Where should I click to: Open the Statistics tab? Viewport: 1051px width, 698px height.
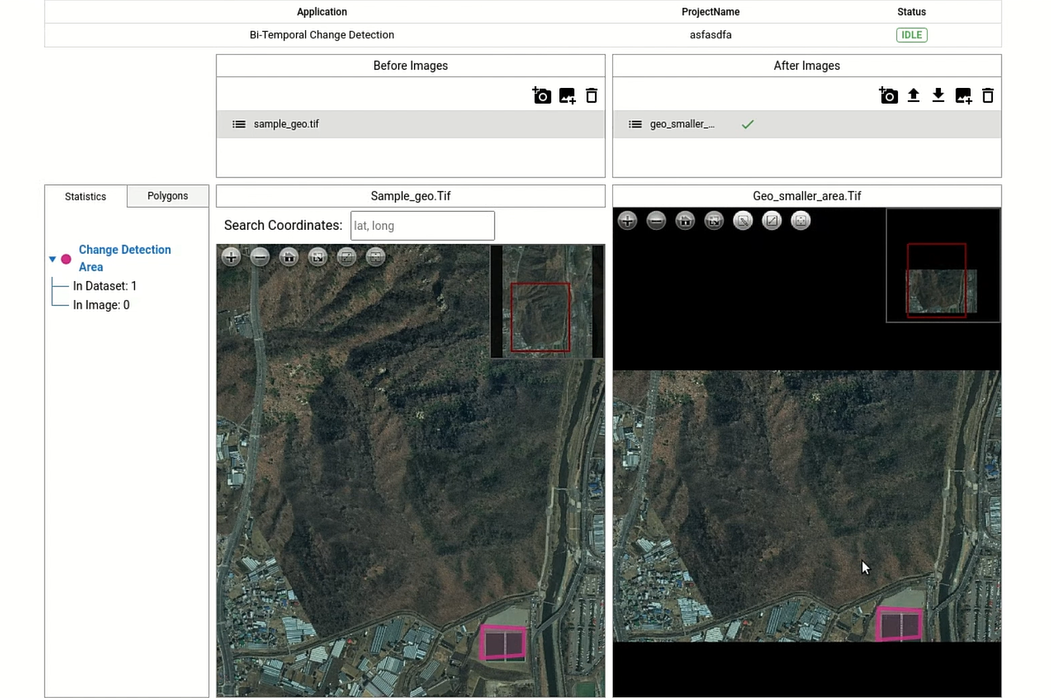(x=85, y=196)
